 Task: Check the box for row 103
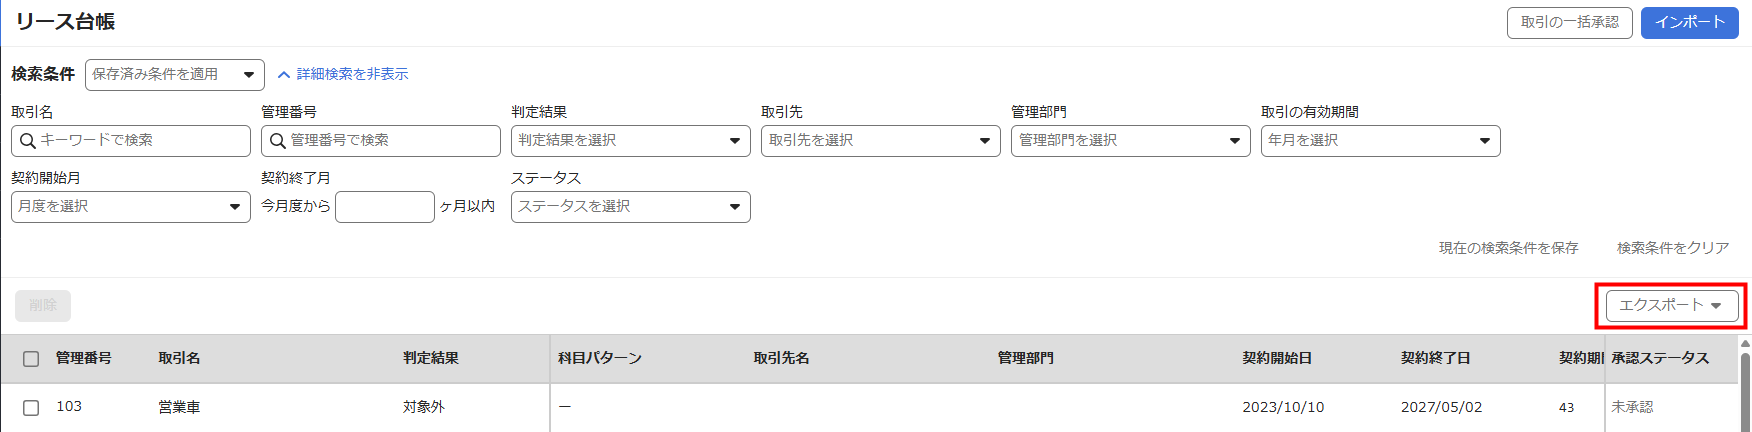tap(31, 408)
